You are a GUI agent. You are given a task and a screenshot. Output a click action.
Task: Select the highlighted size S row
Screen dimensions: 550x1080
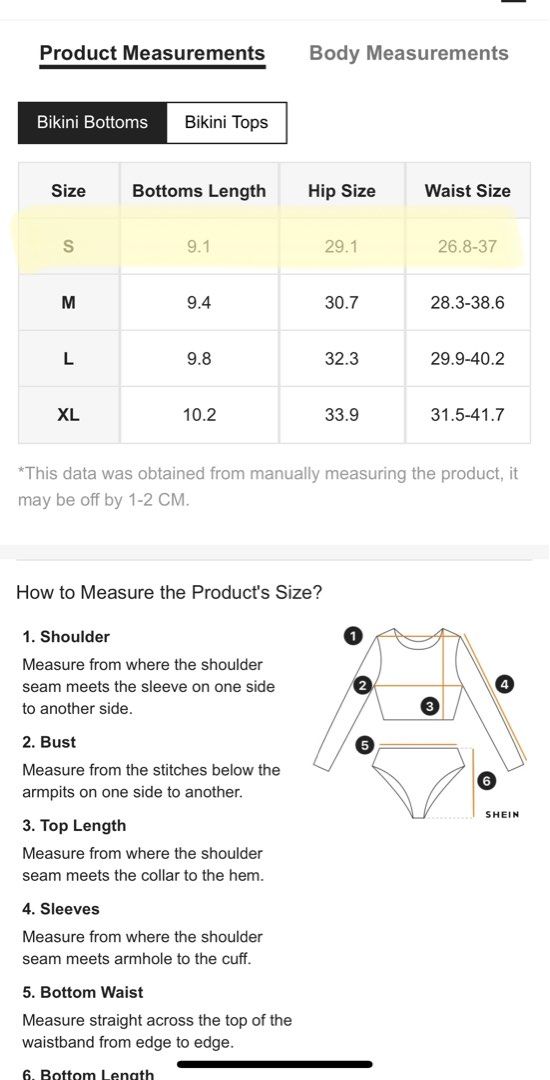click(274, 247)
